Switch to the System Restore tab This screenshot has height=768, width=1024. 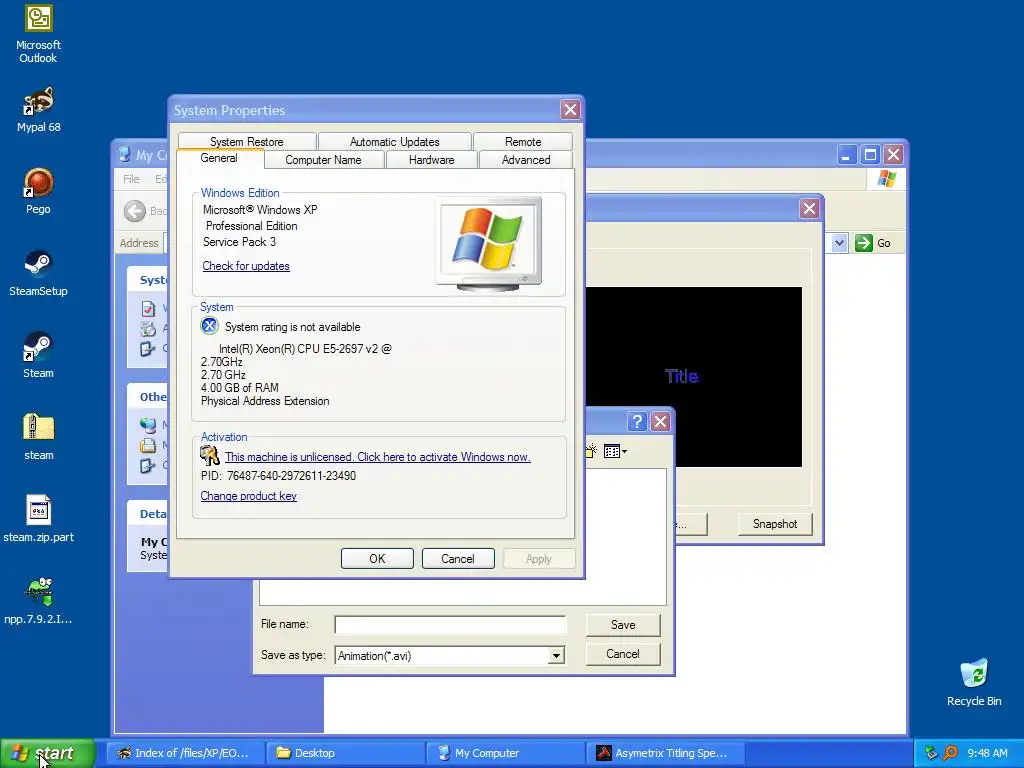tap(247, 142)
